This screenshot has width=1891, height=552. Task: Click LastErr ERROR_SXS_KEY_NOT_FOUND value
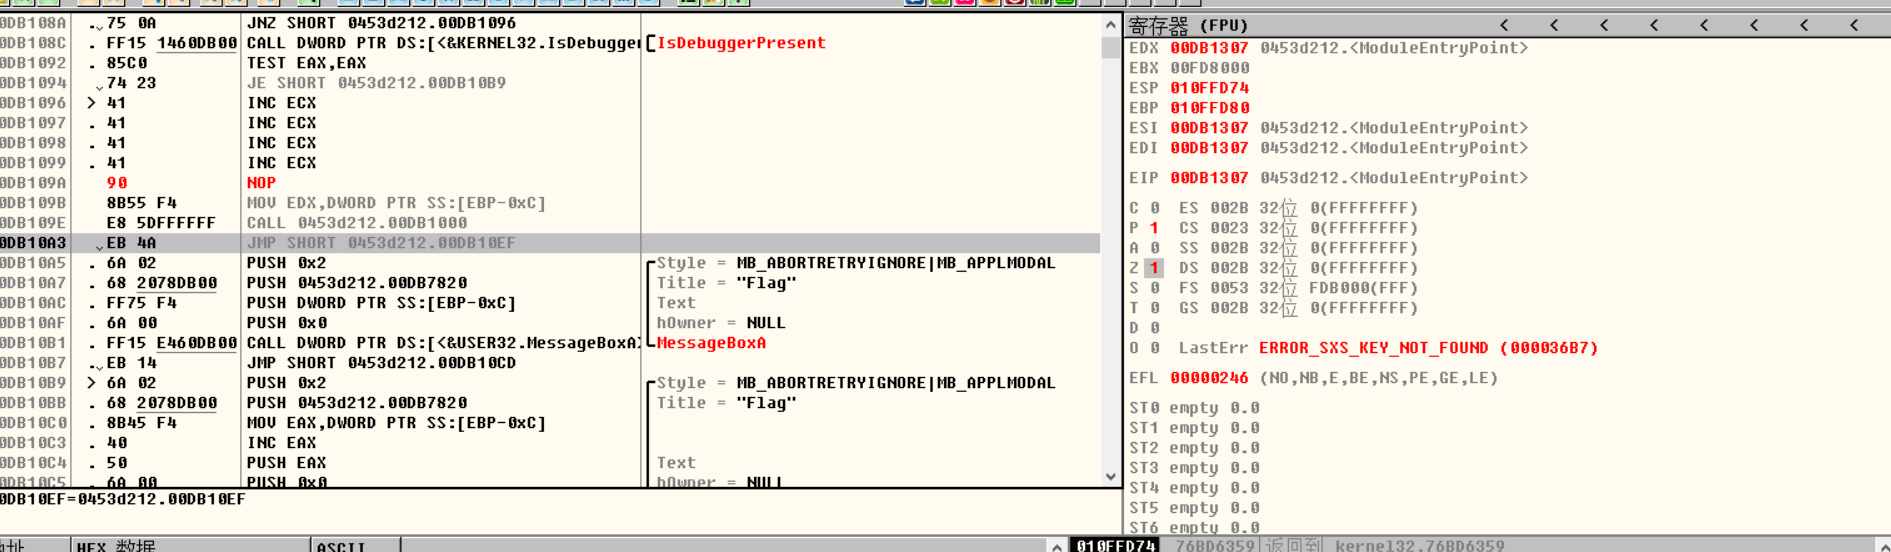1428,348
